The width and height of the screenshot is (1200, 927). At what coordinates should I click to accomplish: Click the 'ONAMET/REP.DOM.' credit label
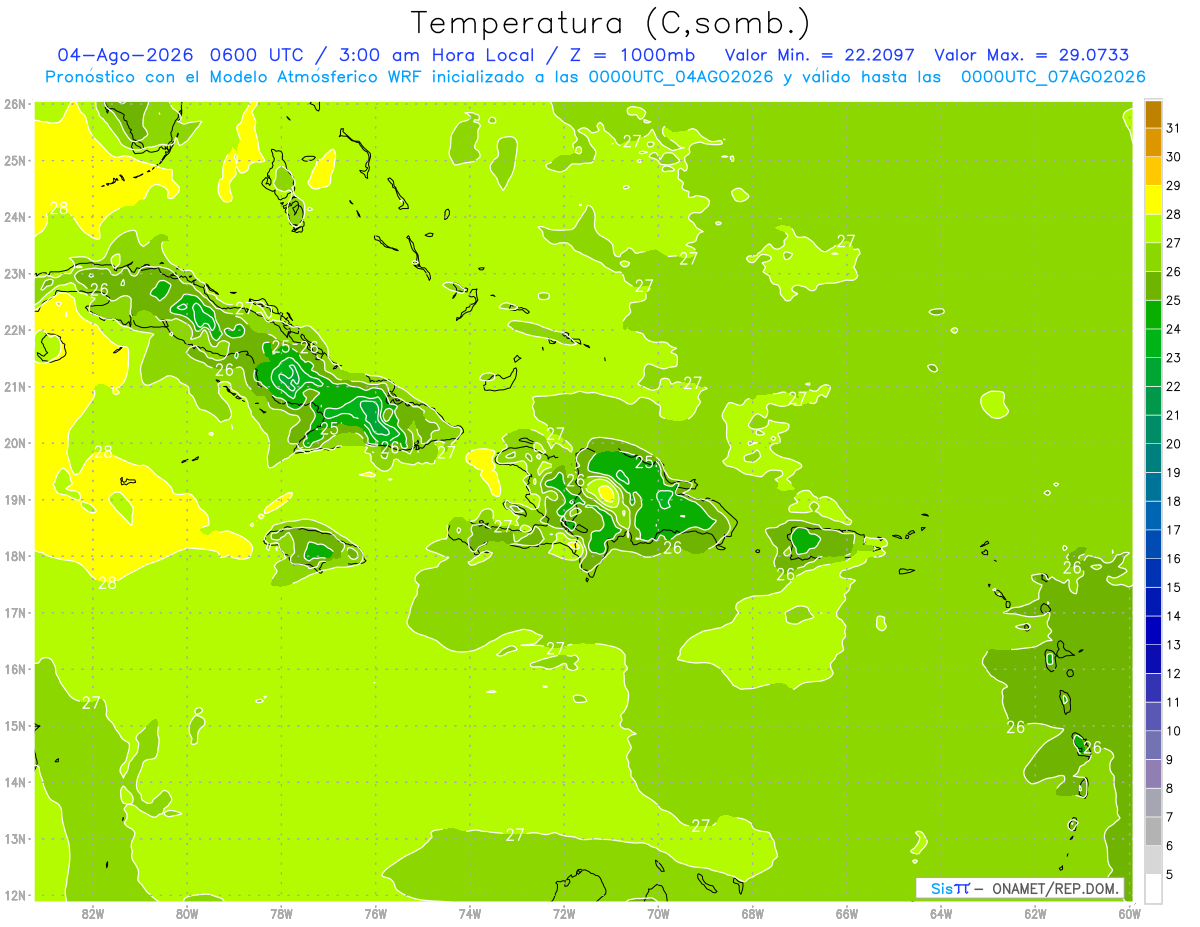(x=1057, y=888)
